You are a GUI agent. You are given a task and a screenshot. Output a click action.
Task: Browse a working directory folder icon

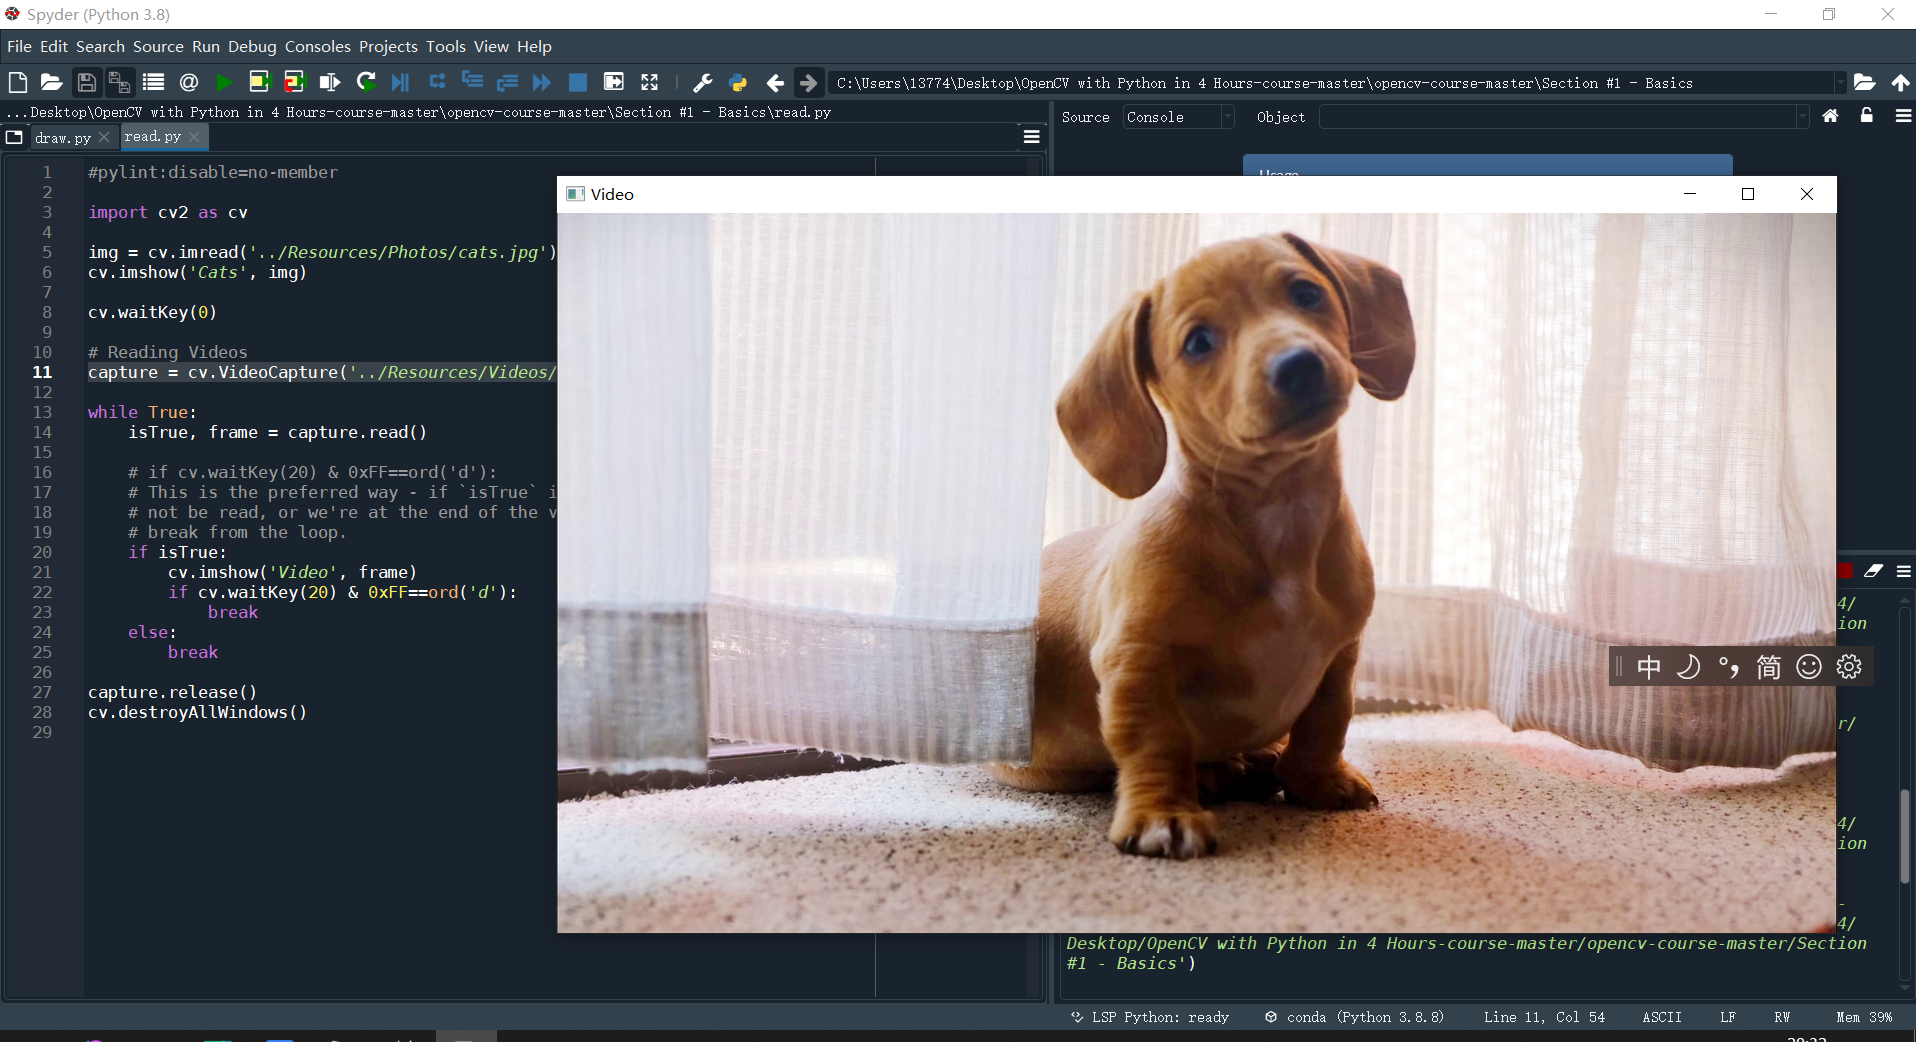coord(1864,82)
